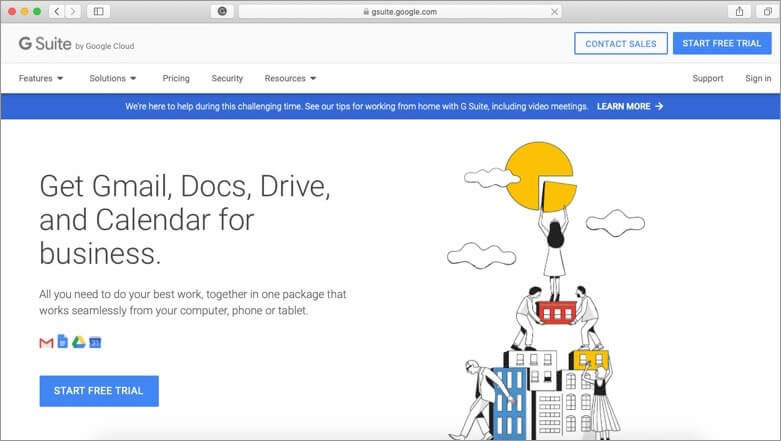This screenshot has width=781, height=441.
Task: Click LEARN MORE in blue banner
Action: [624, 106]
